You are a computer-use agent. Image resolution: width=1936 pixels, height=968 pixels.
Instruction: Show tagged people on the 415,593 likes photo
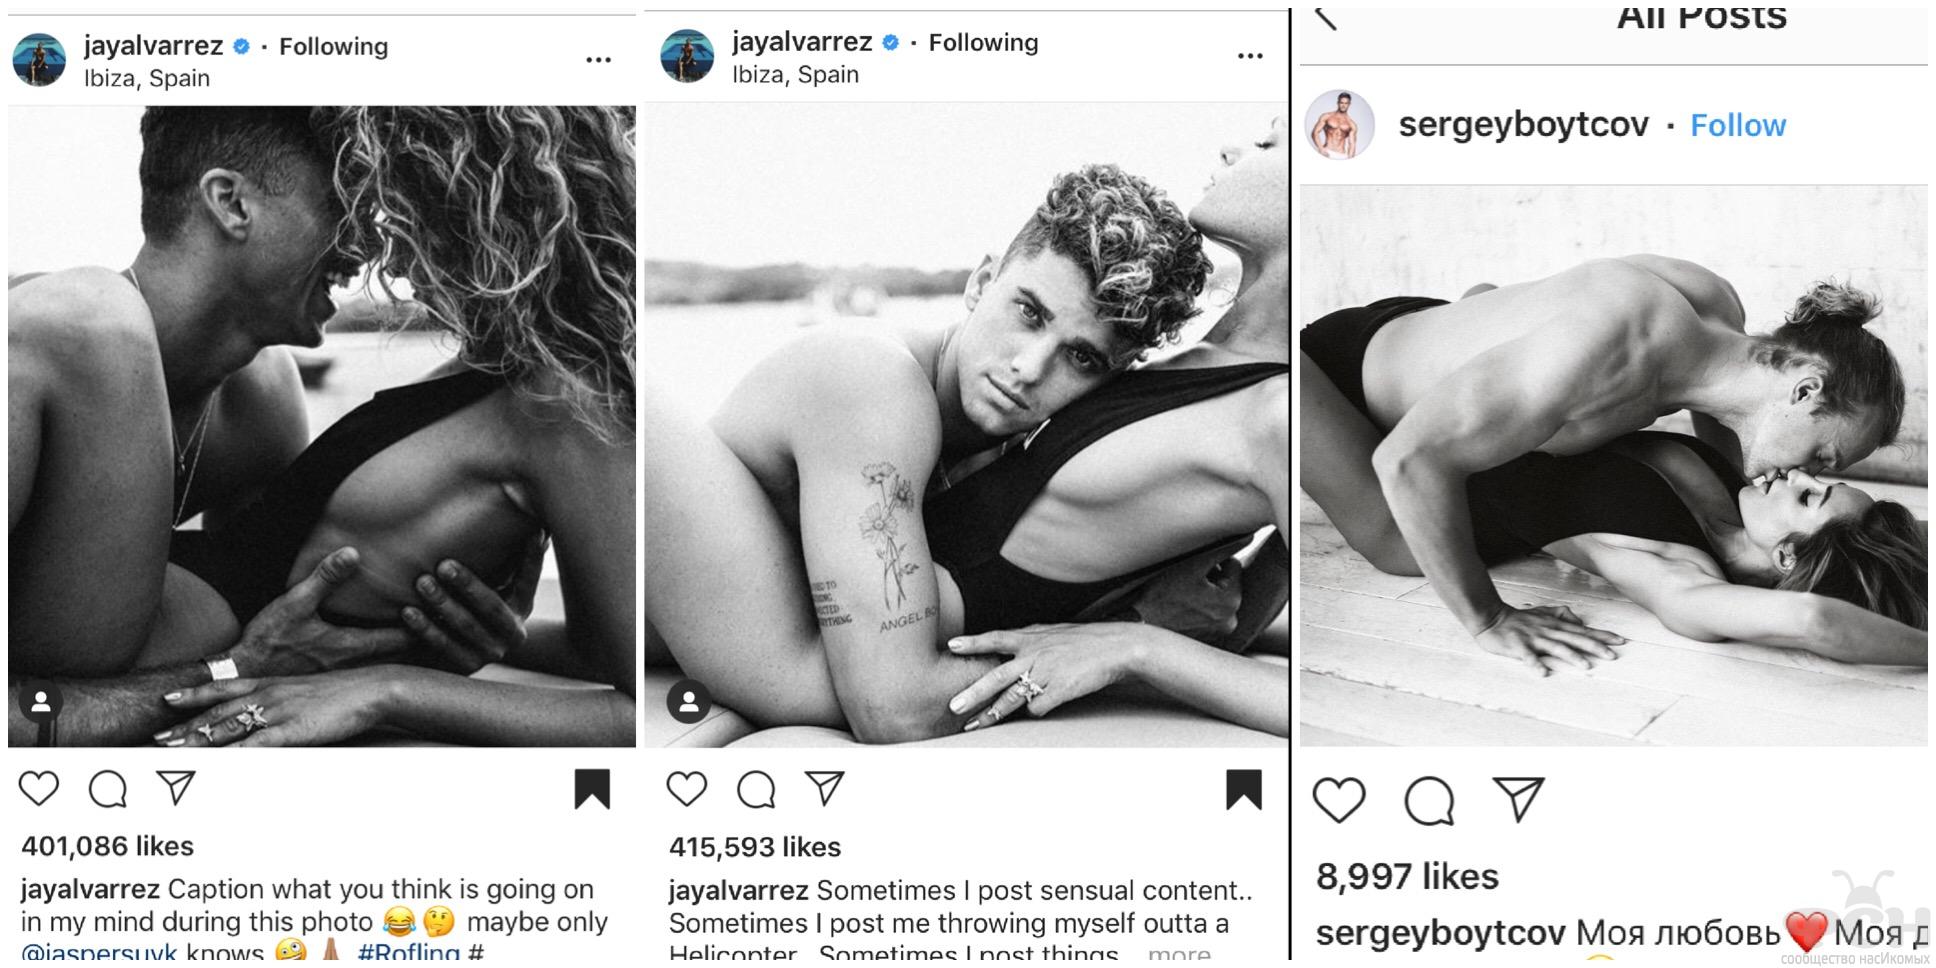coord(689,702)
